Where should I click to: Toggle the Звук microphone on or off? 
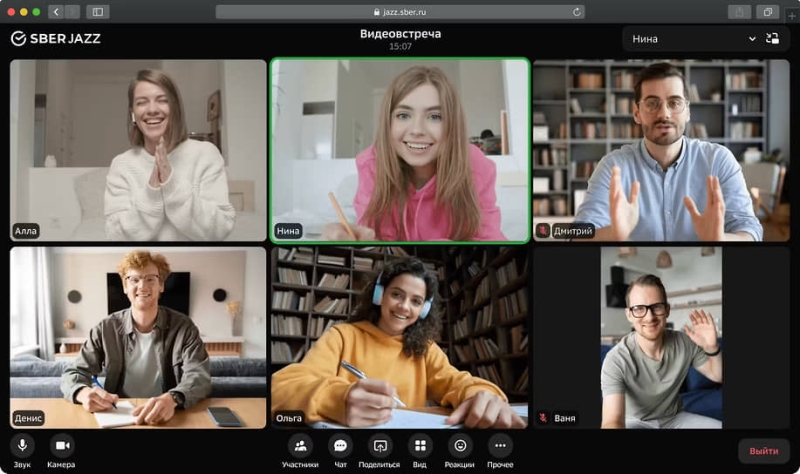[21, 445]
